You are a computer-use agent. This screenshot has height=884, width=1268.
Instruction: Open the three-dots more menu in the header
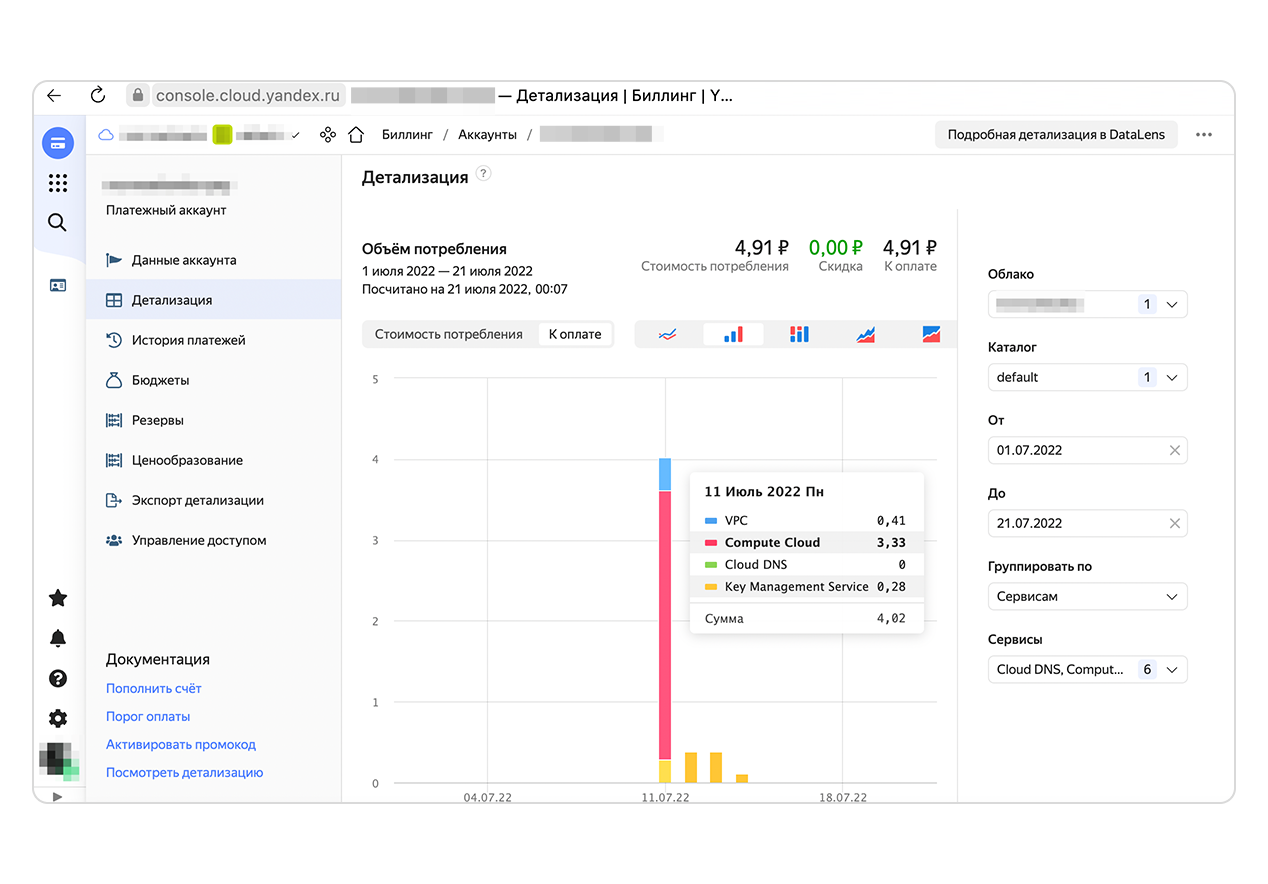point(1204,135)
